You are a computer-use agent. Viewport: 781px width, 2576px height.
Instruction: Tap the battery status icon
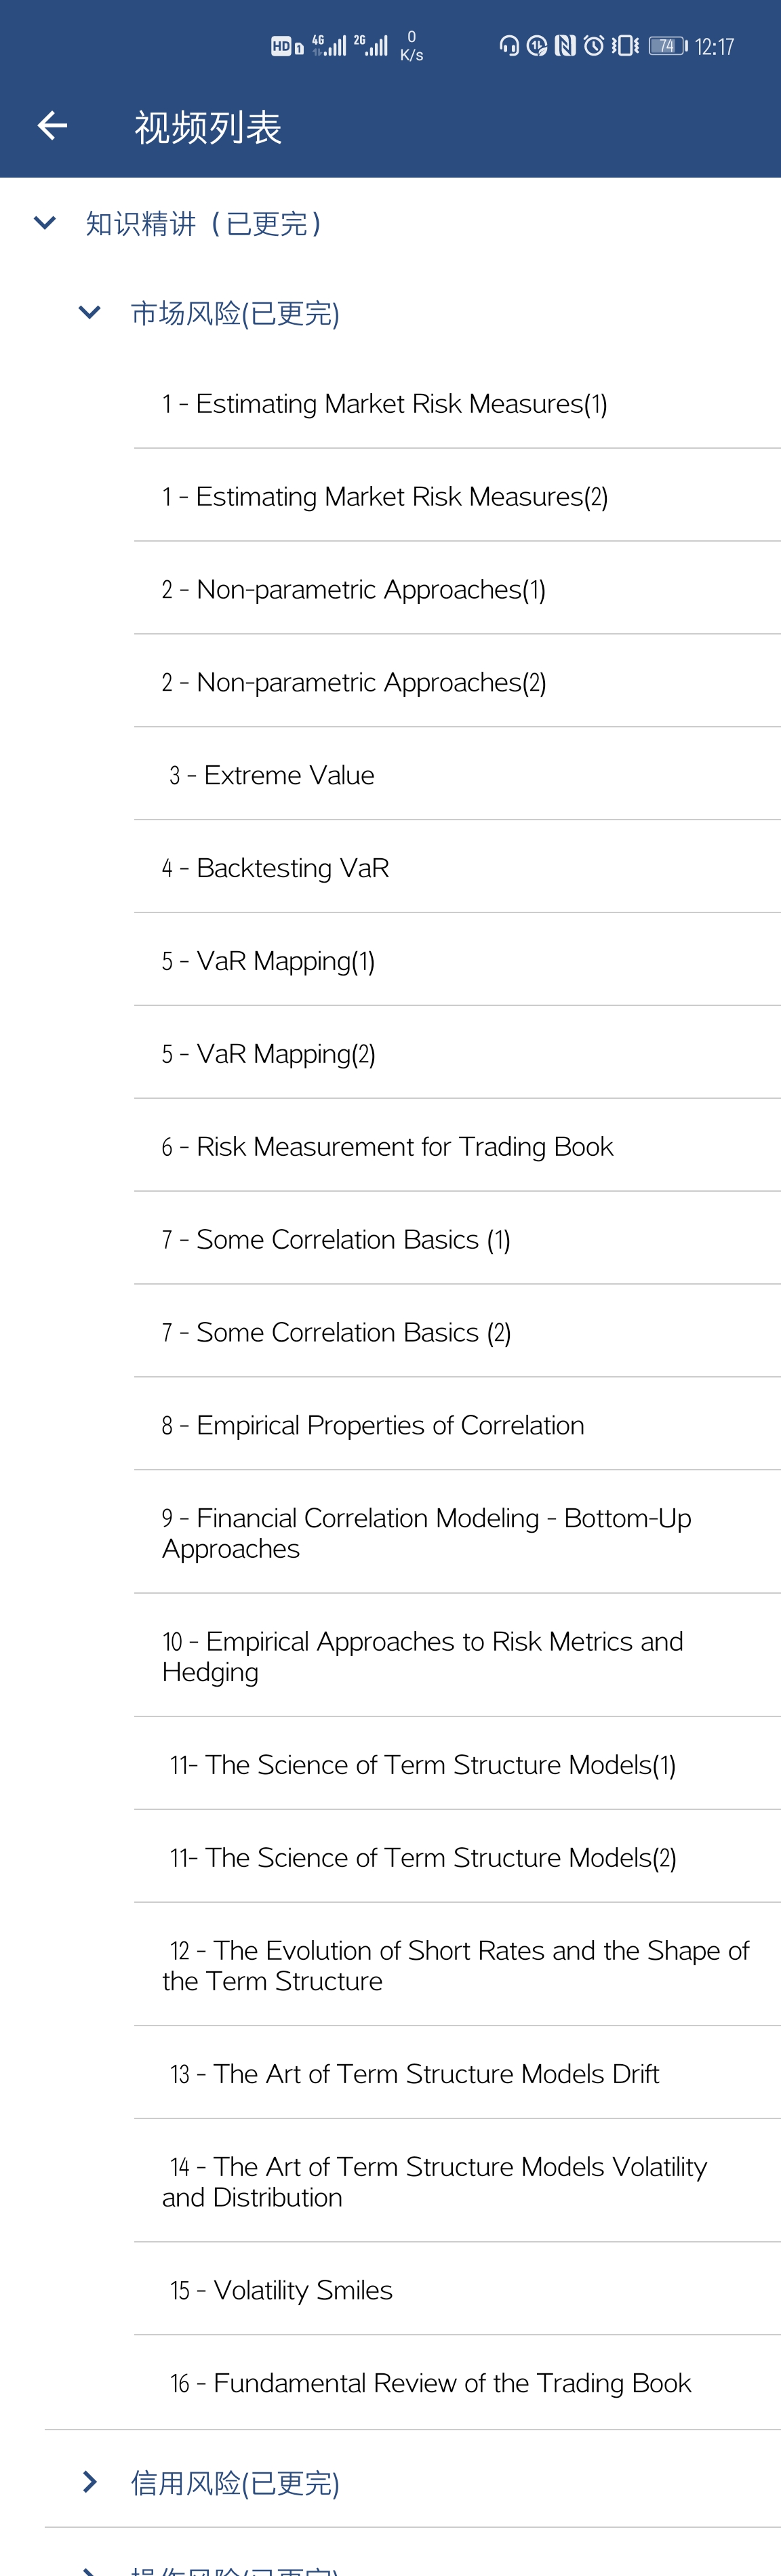pos(667,46)
